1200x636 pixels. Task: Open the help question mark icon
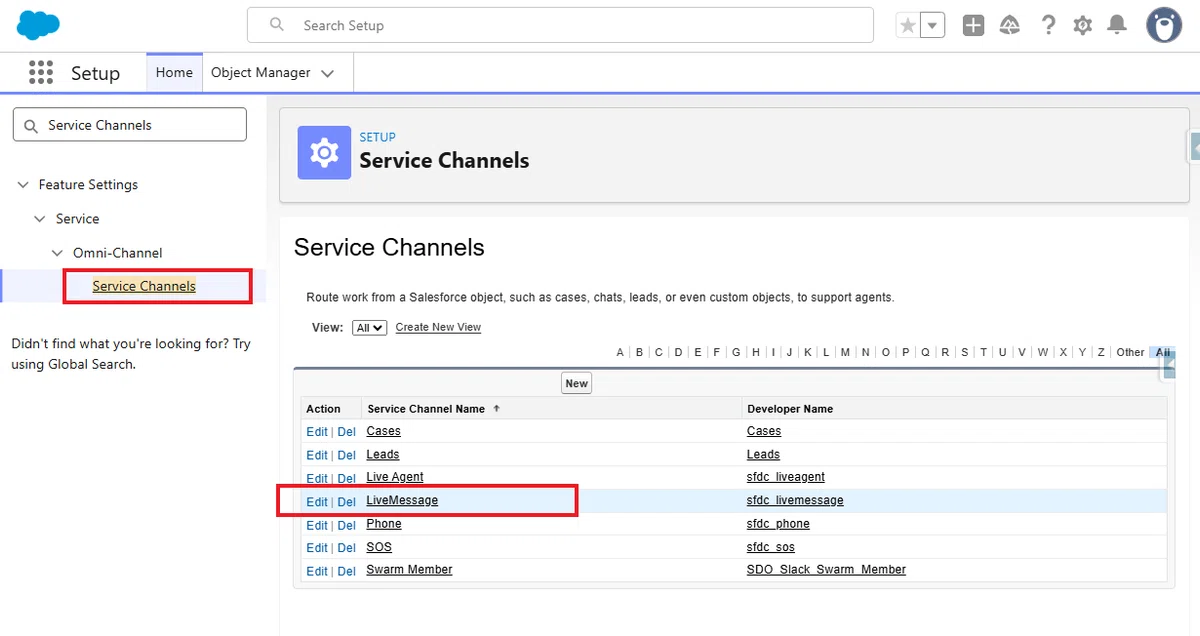point(1048,26)
